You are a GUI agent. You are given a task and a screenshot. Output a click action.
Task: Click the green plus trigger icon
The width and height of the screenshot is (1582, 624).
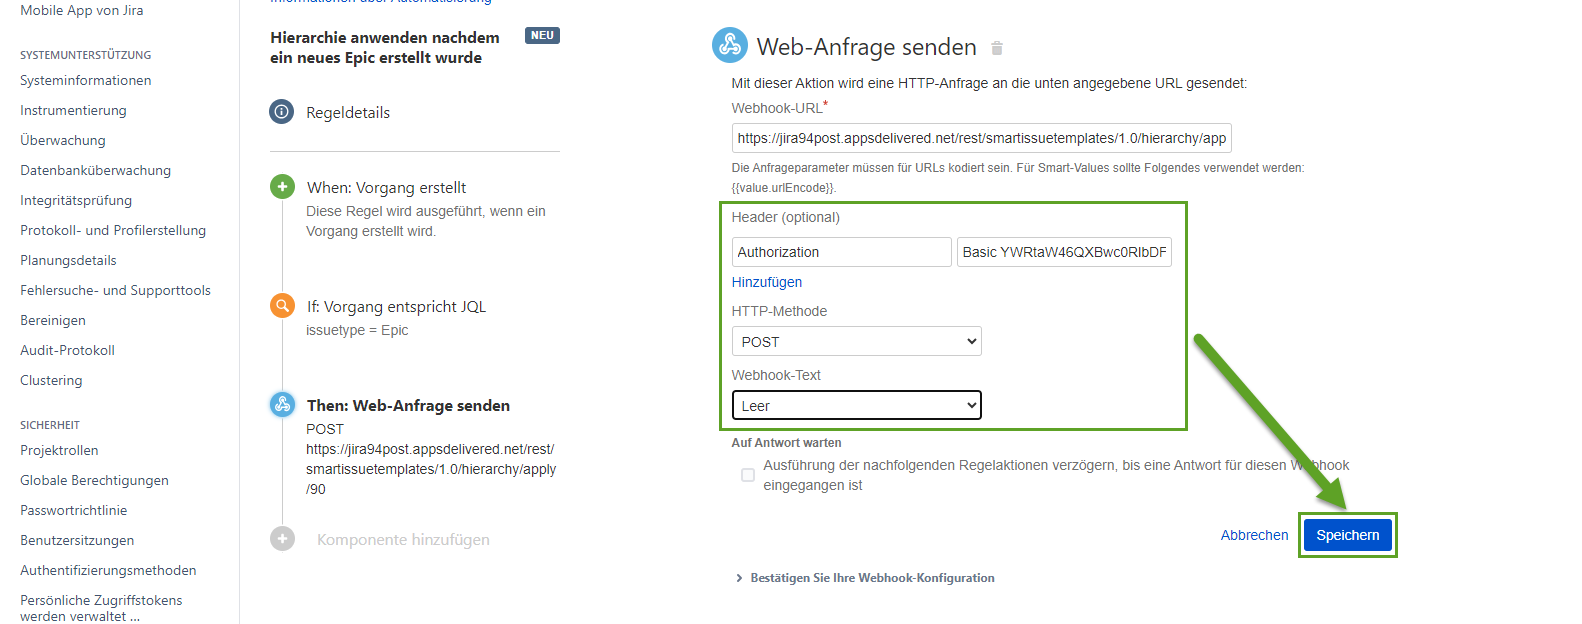pyautogui.click(x=283, y=187)
